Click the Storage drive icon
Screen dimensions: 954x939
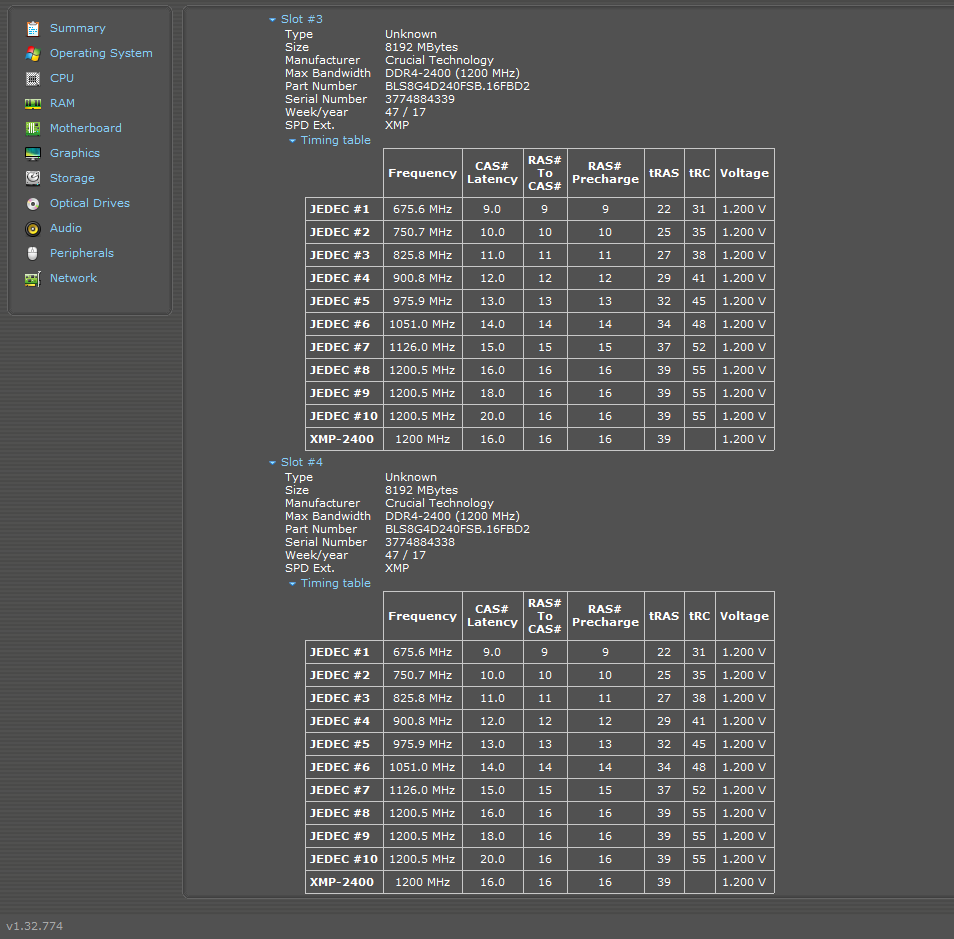(33, 178)
